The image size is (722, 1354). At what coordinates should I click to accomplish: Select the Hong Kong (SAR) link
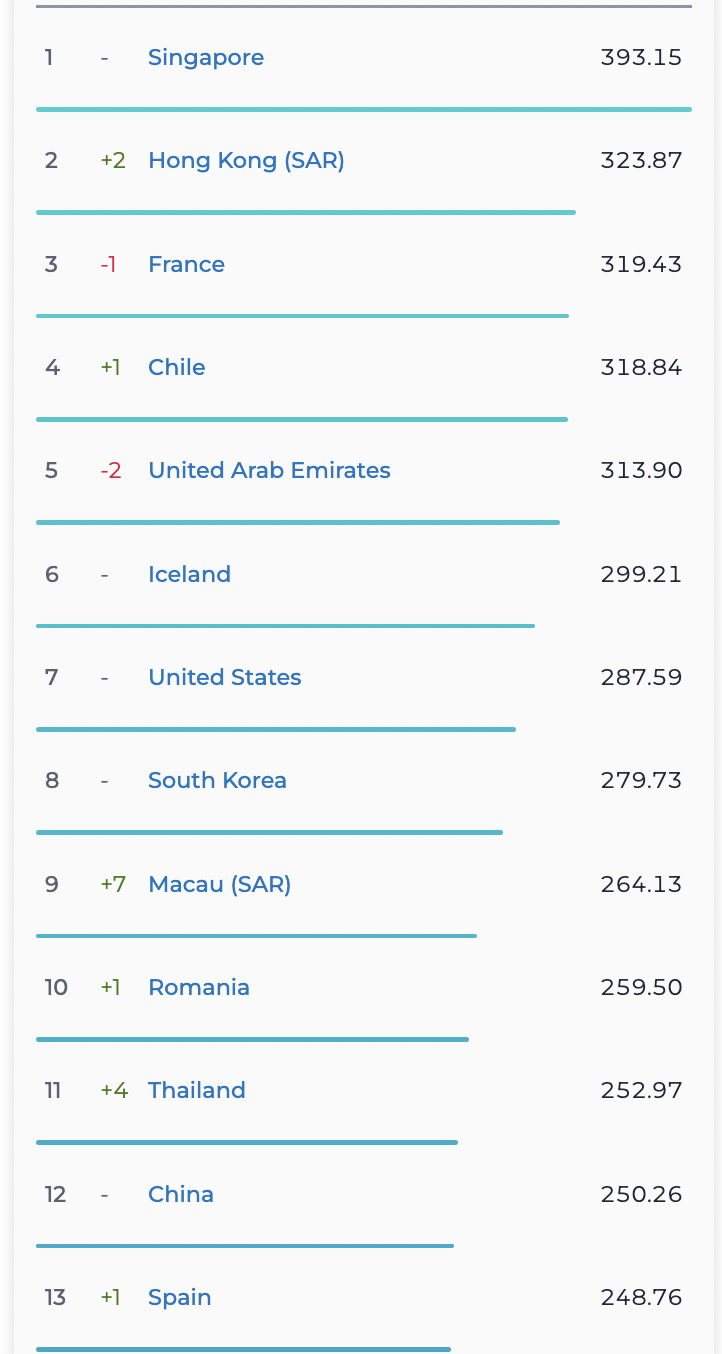point(246,161)
